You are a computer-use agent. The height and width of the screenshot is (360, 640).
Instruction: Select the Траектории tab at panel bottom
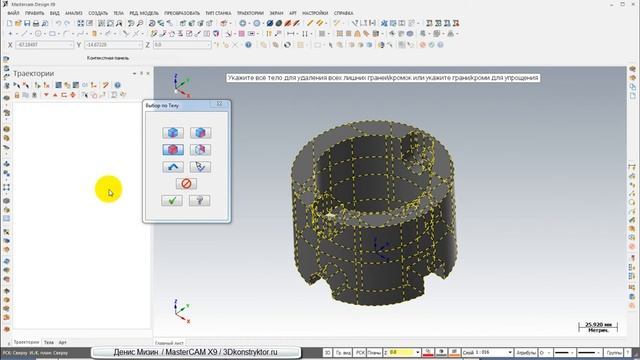pyautogui.click(x=27, y=342)
